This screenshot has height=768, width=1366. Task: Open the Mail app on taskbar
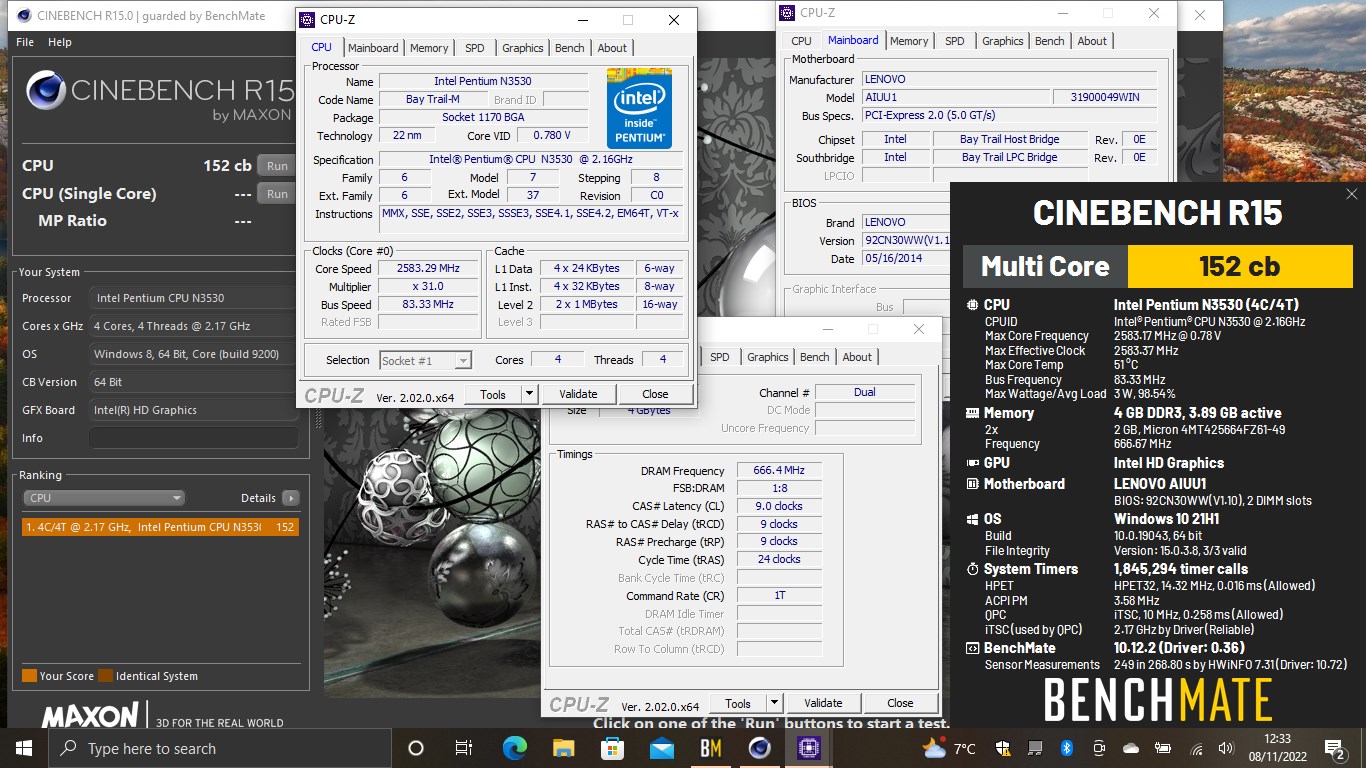click(661, 748)
